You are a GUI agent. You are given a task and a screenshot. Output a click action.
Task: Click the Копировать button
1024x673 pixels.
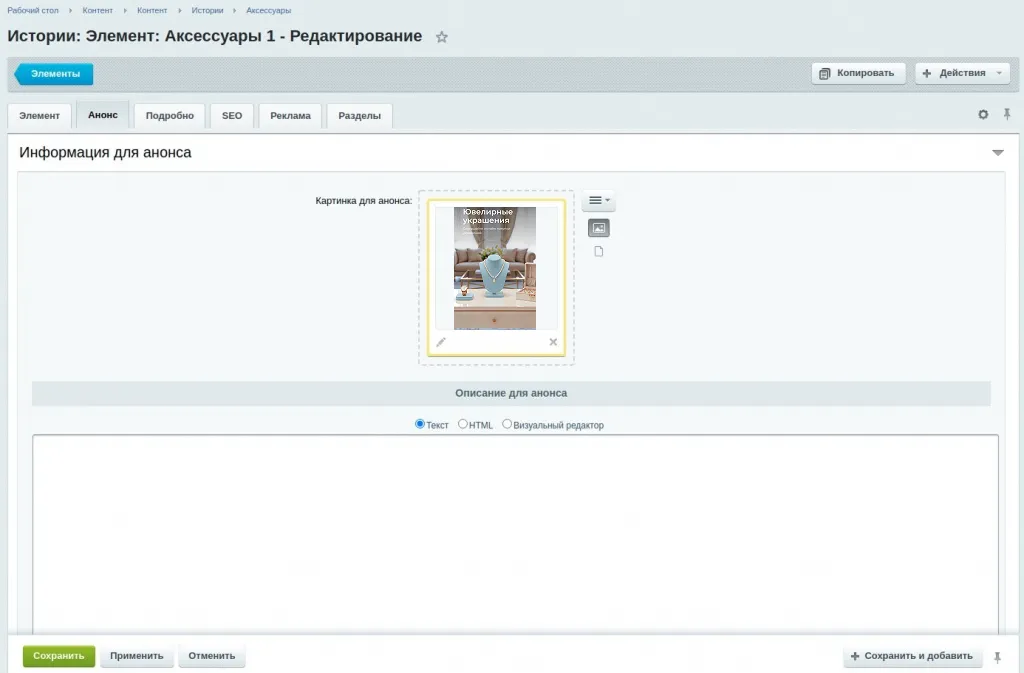(858, 73)
